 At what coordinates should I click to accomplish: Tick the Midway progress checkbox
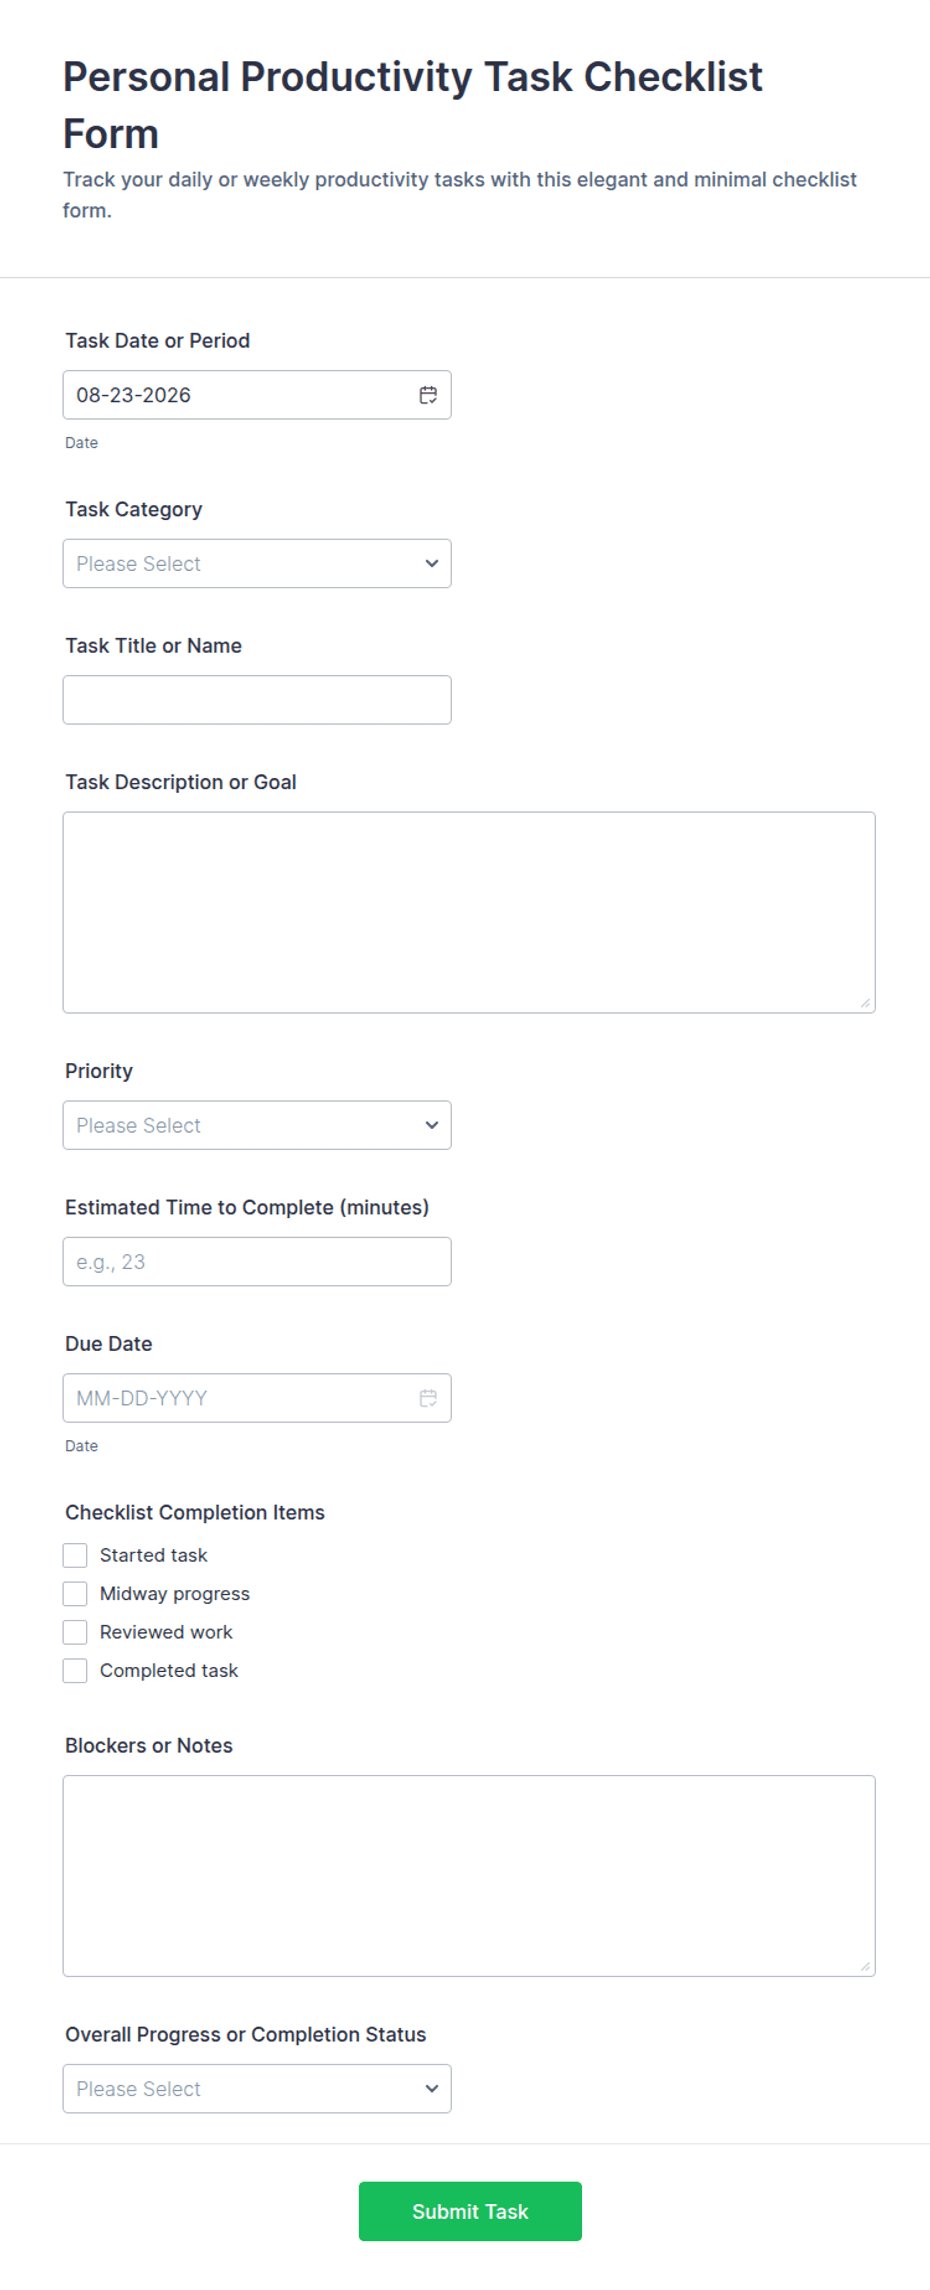[x=75, y=1593]
